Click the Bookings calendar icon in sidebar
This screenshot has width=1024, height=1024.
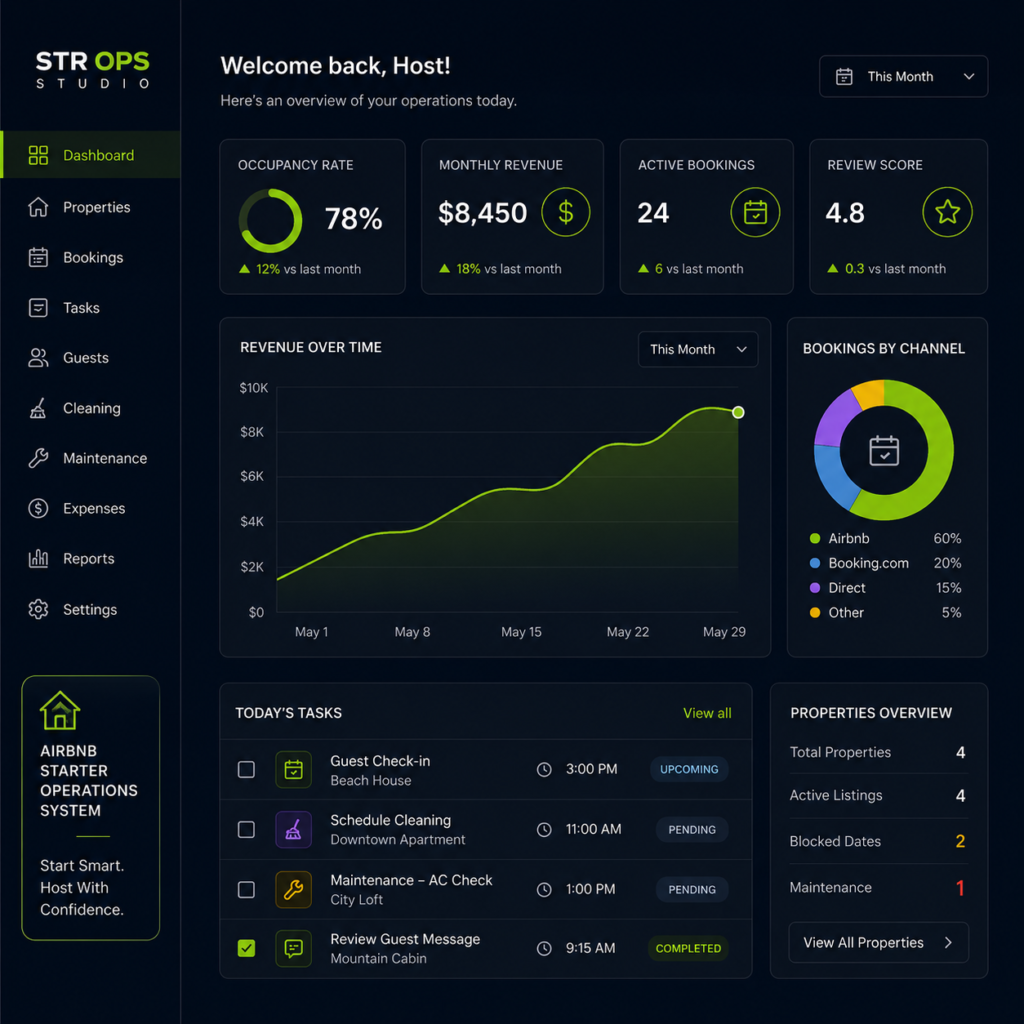38,257
